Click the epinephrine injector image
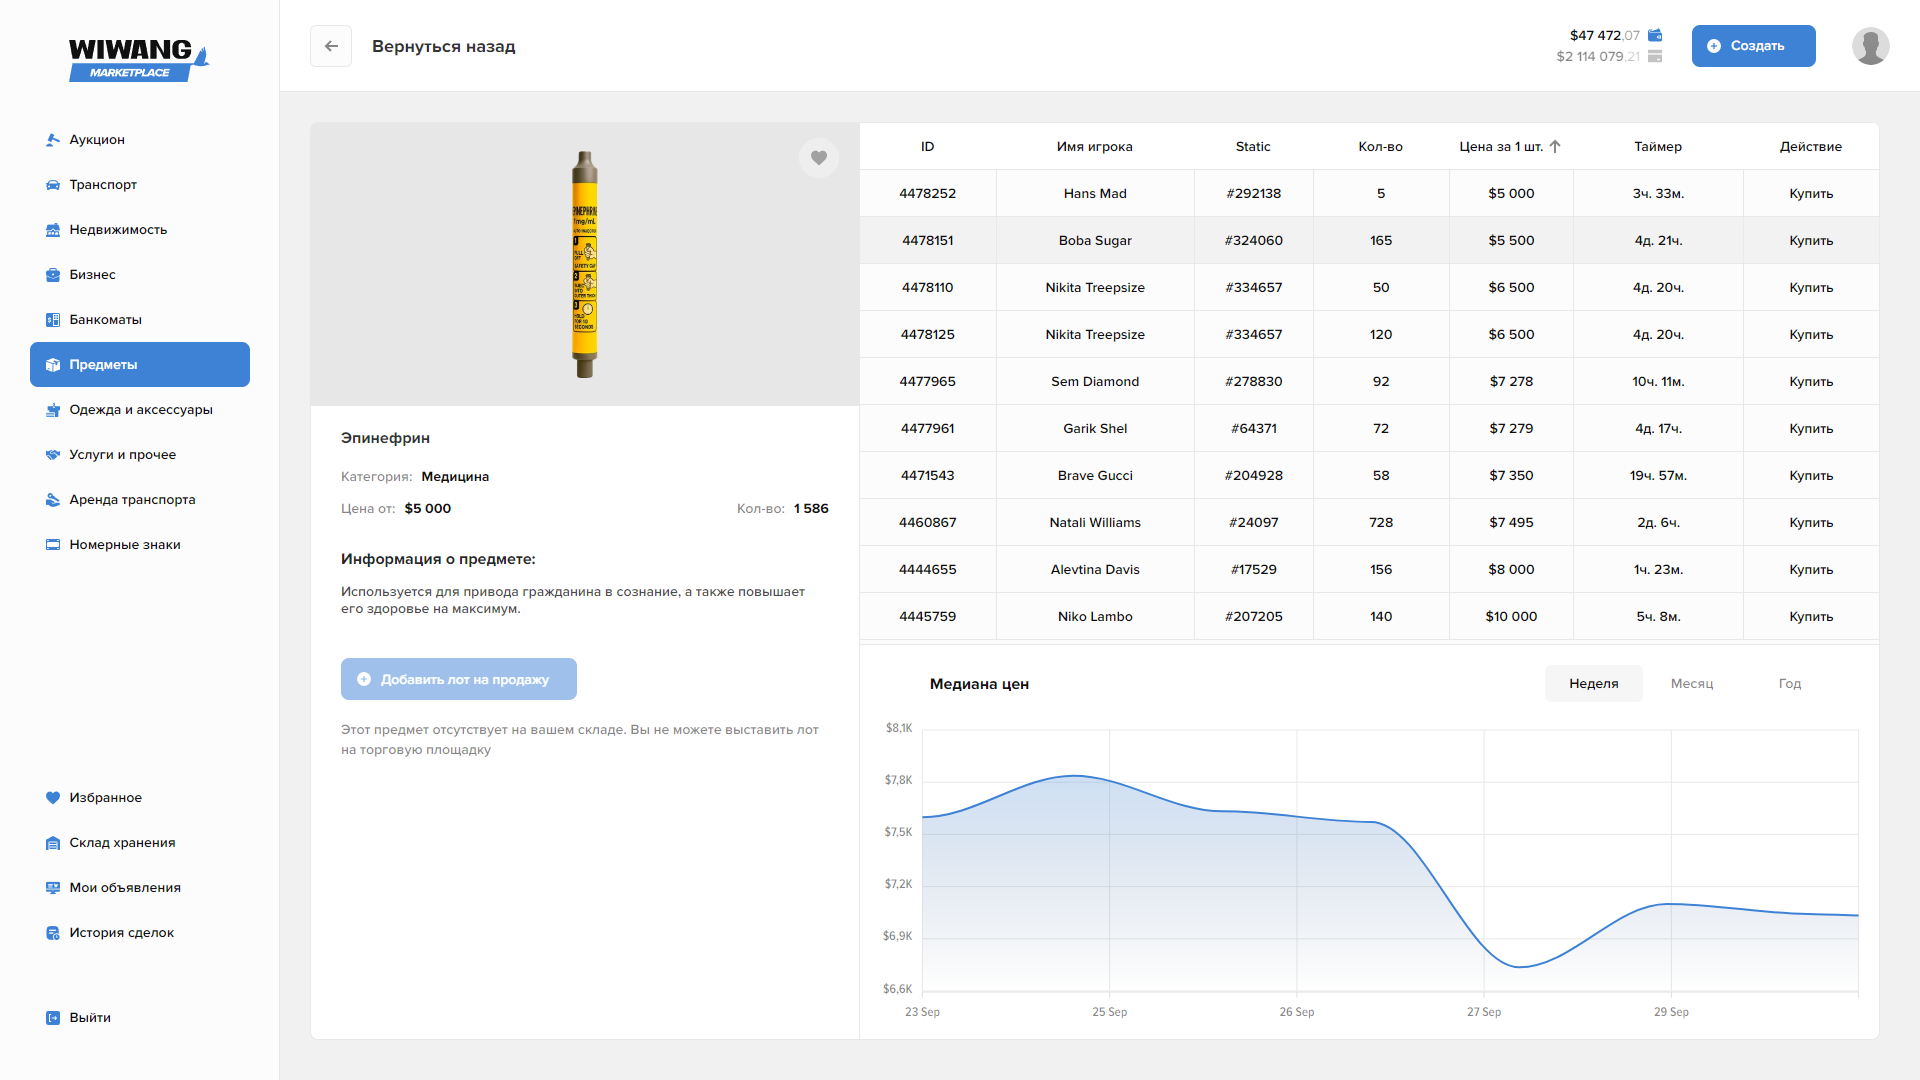1920x1080 pixels. click(x=585, y=264)
